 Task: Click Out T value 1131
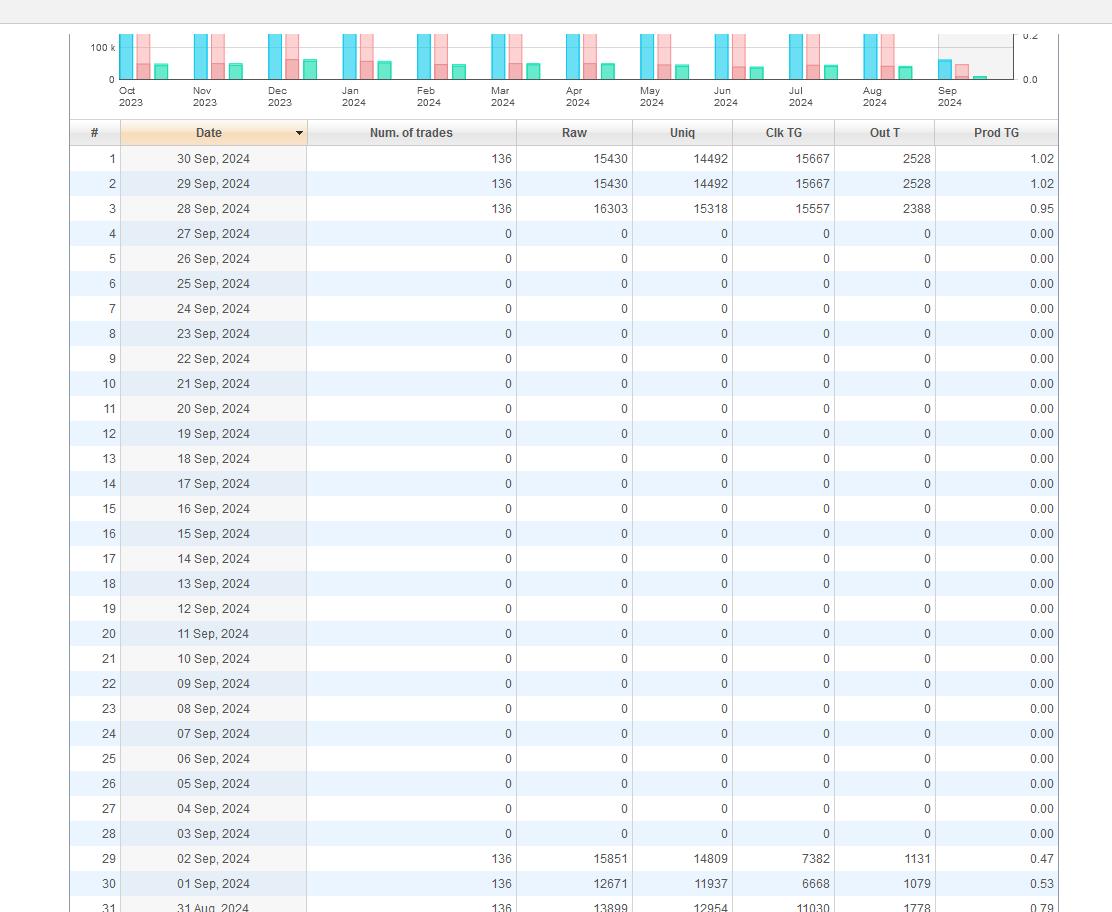click(x=917, y=859)
